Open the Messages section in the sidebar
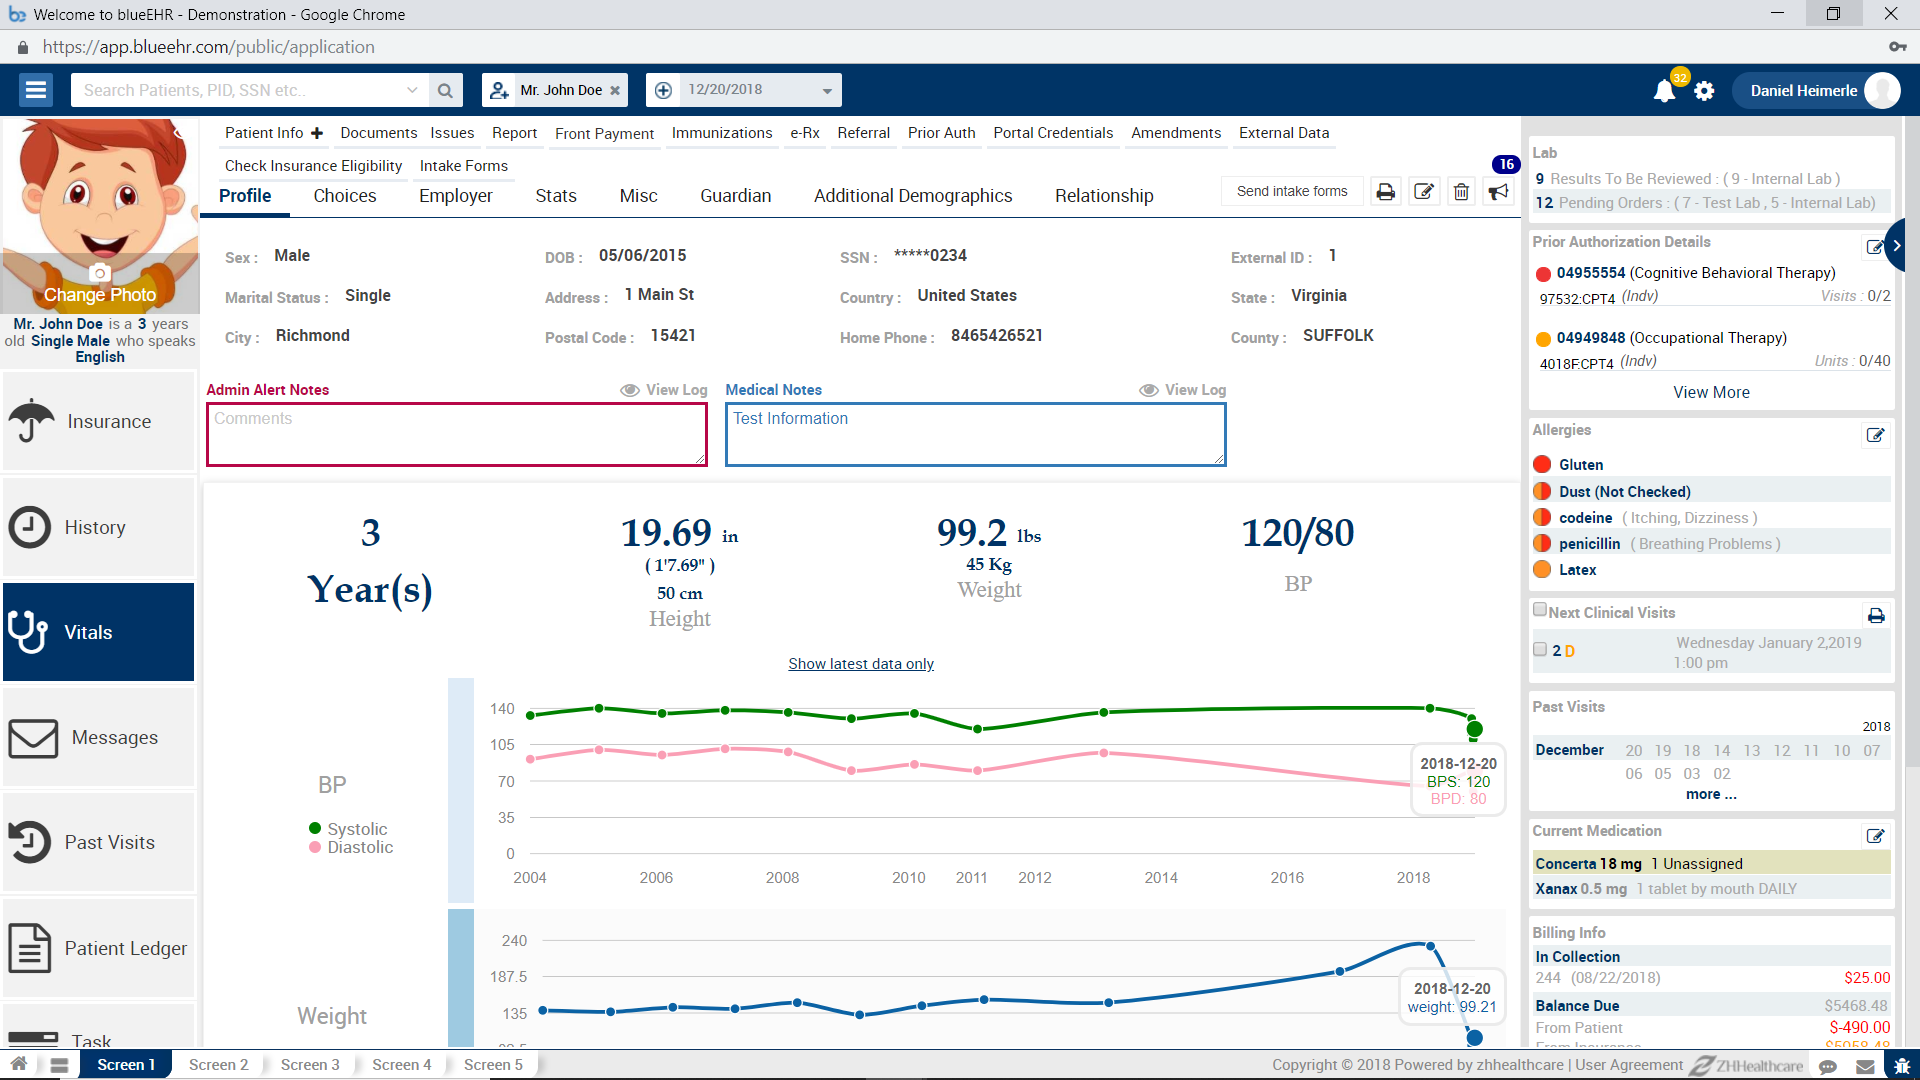 point(98,737)
